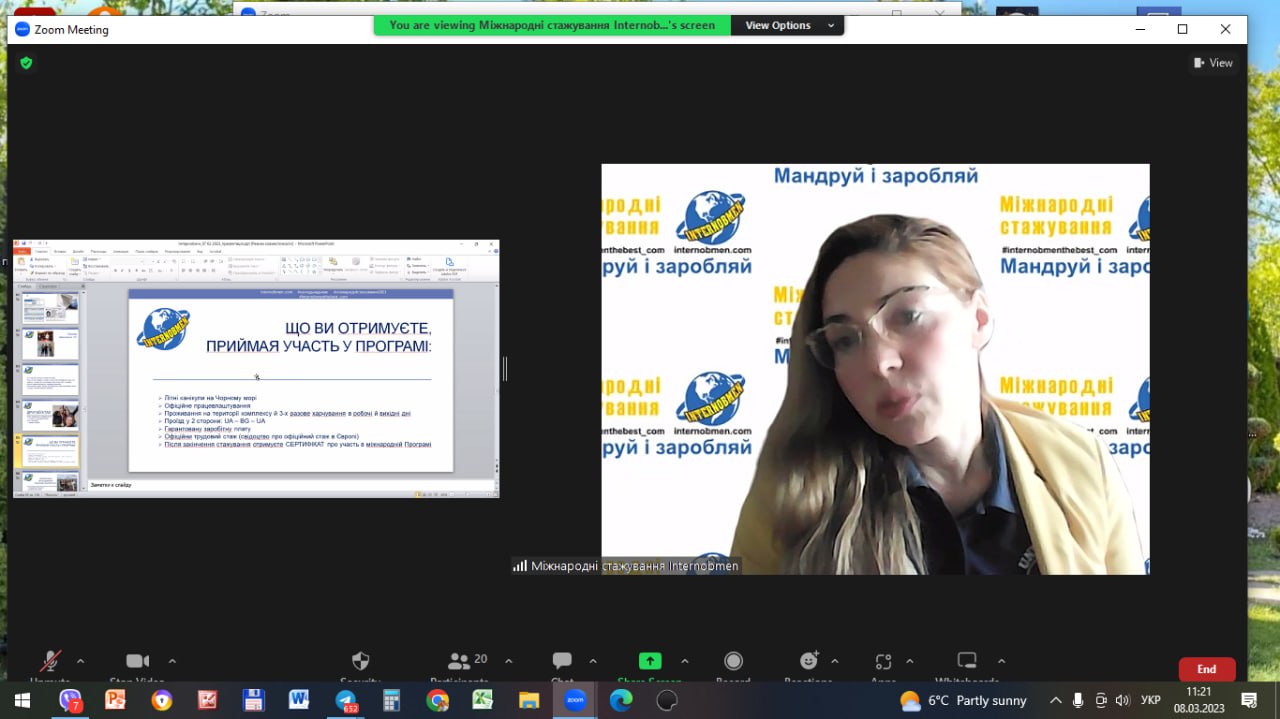Screen dimensions: 1280x719
Task: Open the Chat panel
Action: pos(562,662)
